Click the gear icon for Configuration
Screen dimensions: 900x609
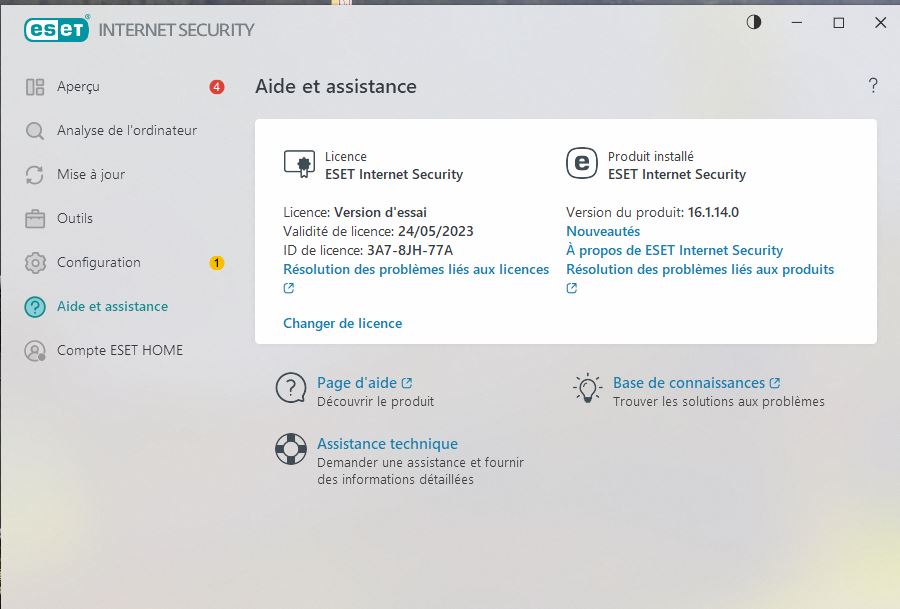pos(35,263)
